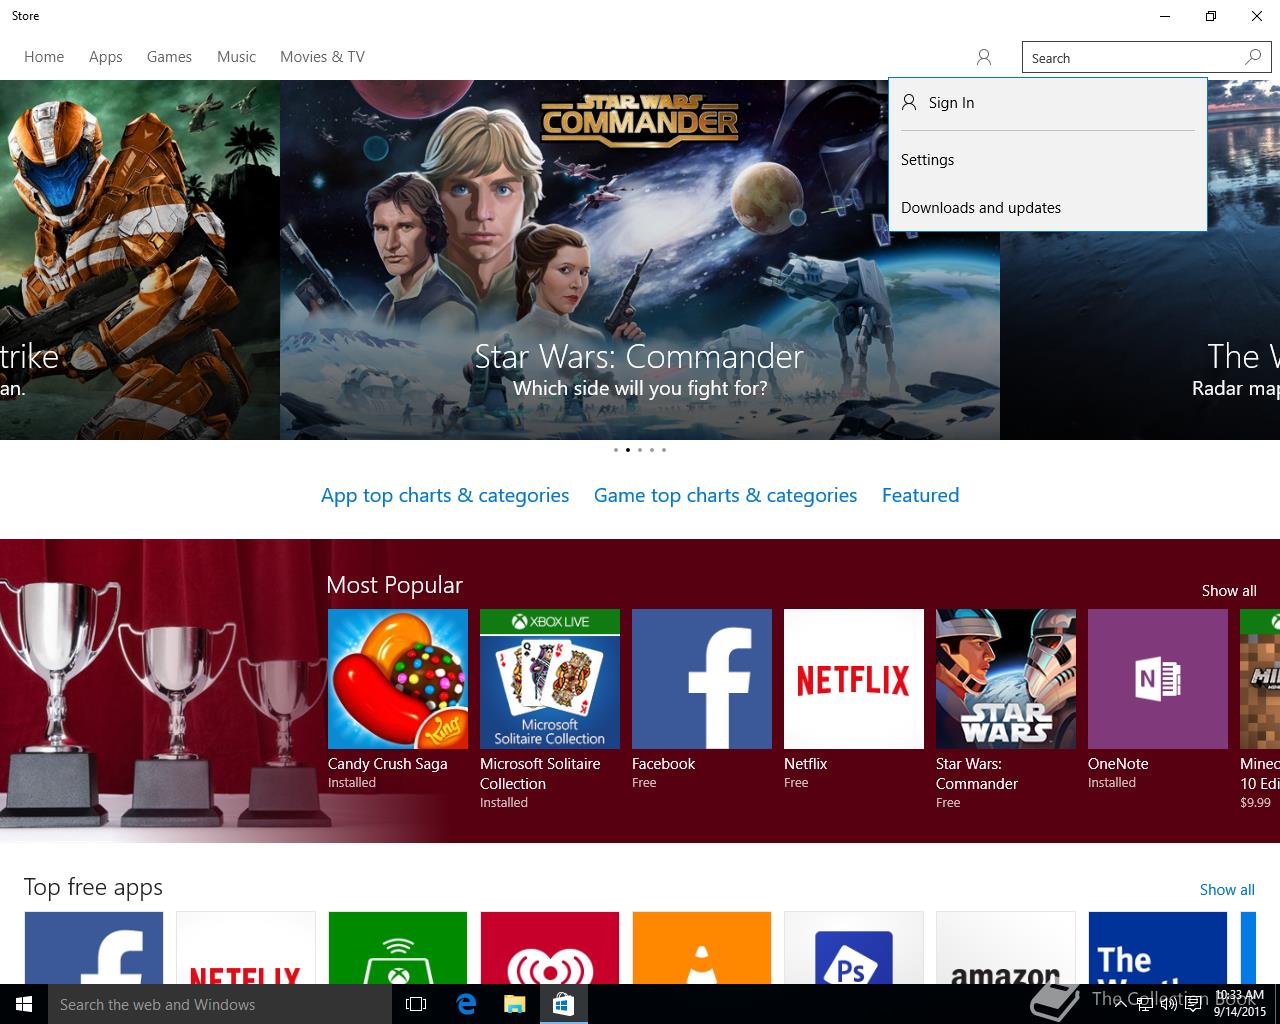Open Action Center notifications icon
The width and height of the screenshot is (1280, 1024).
click(1193, 1004)
